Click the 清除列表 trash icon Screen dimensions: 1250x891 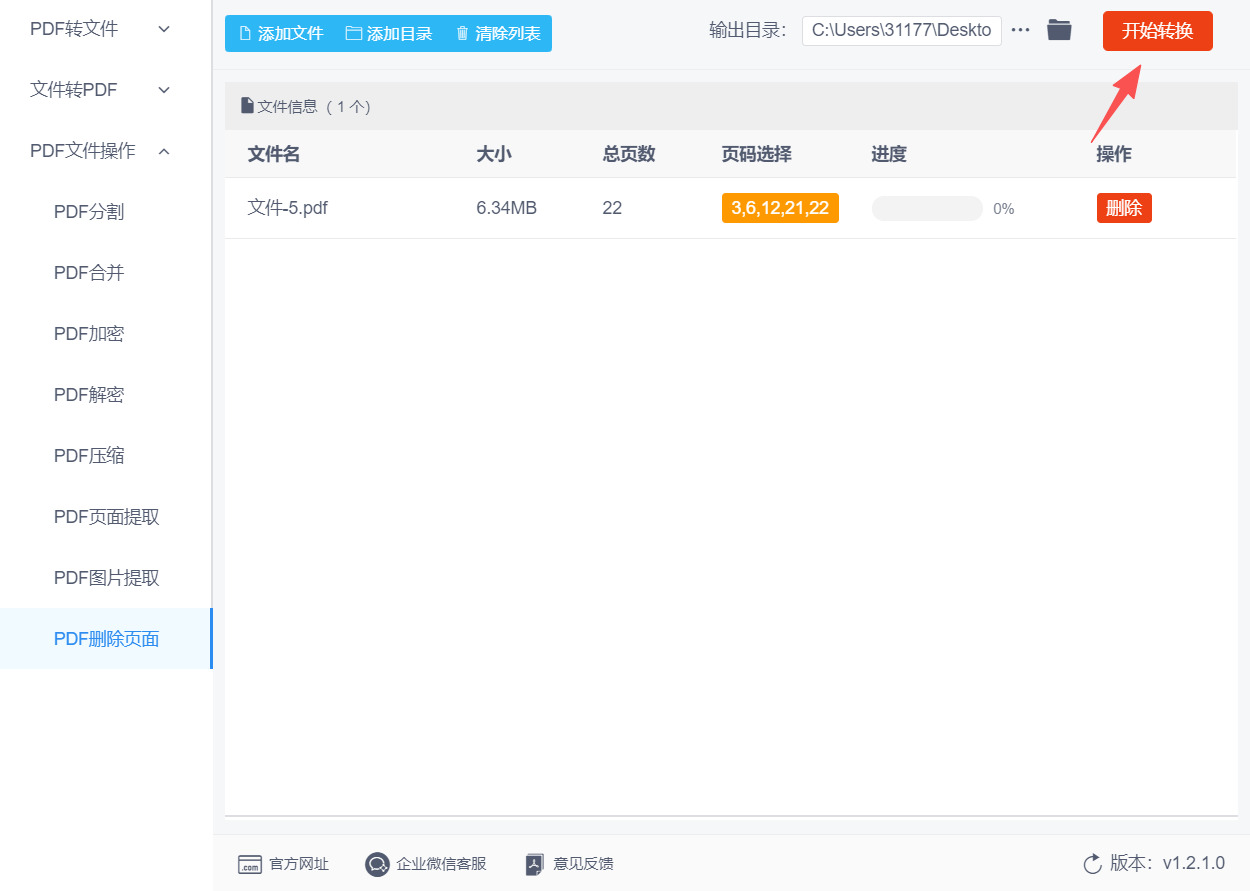pyautogui.click(x=461, y=32)
